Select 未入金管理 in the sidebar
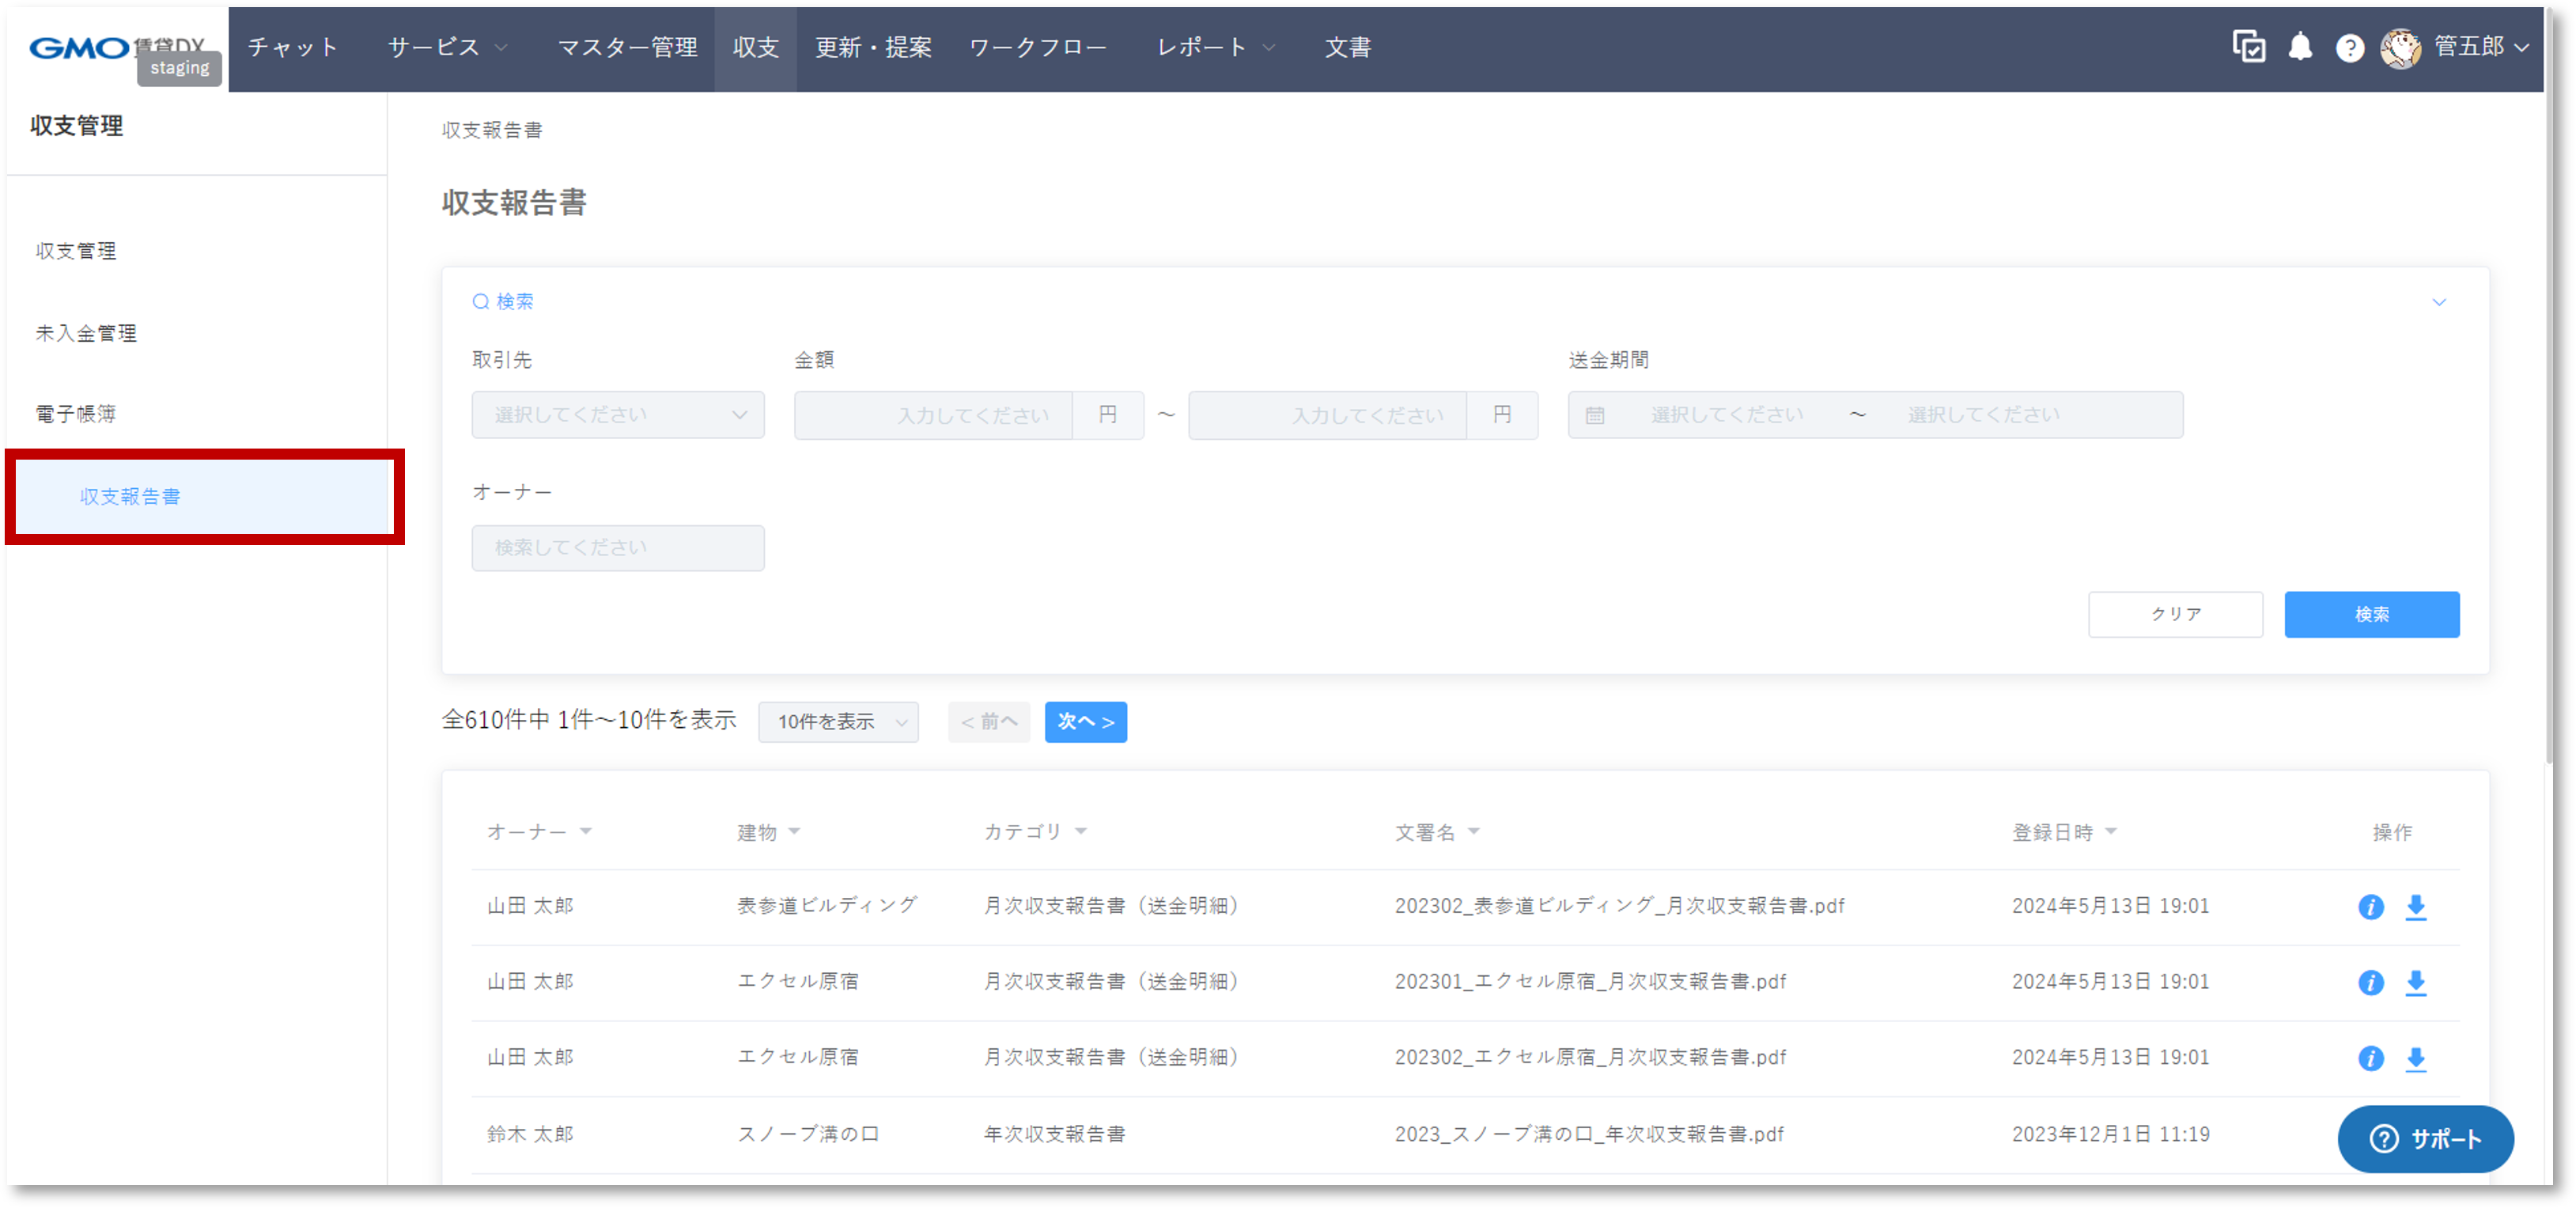Viewport: 2576px width, 1208px height. [86, 333]
